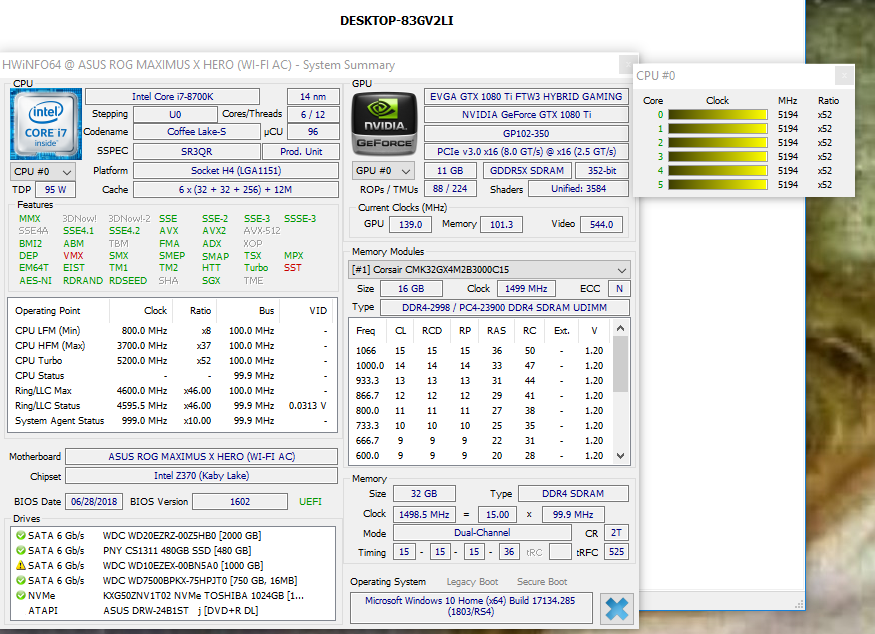Click the red SST feature flag
This screenshot has height=634, width=875.
tap(292, 268)
